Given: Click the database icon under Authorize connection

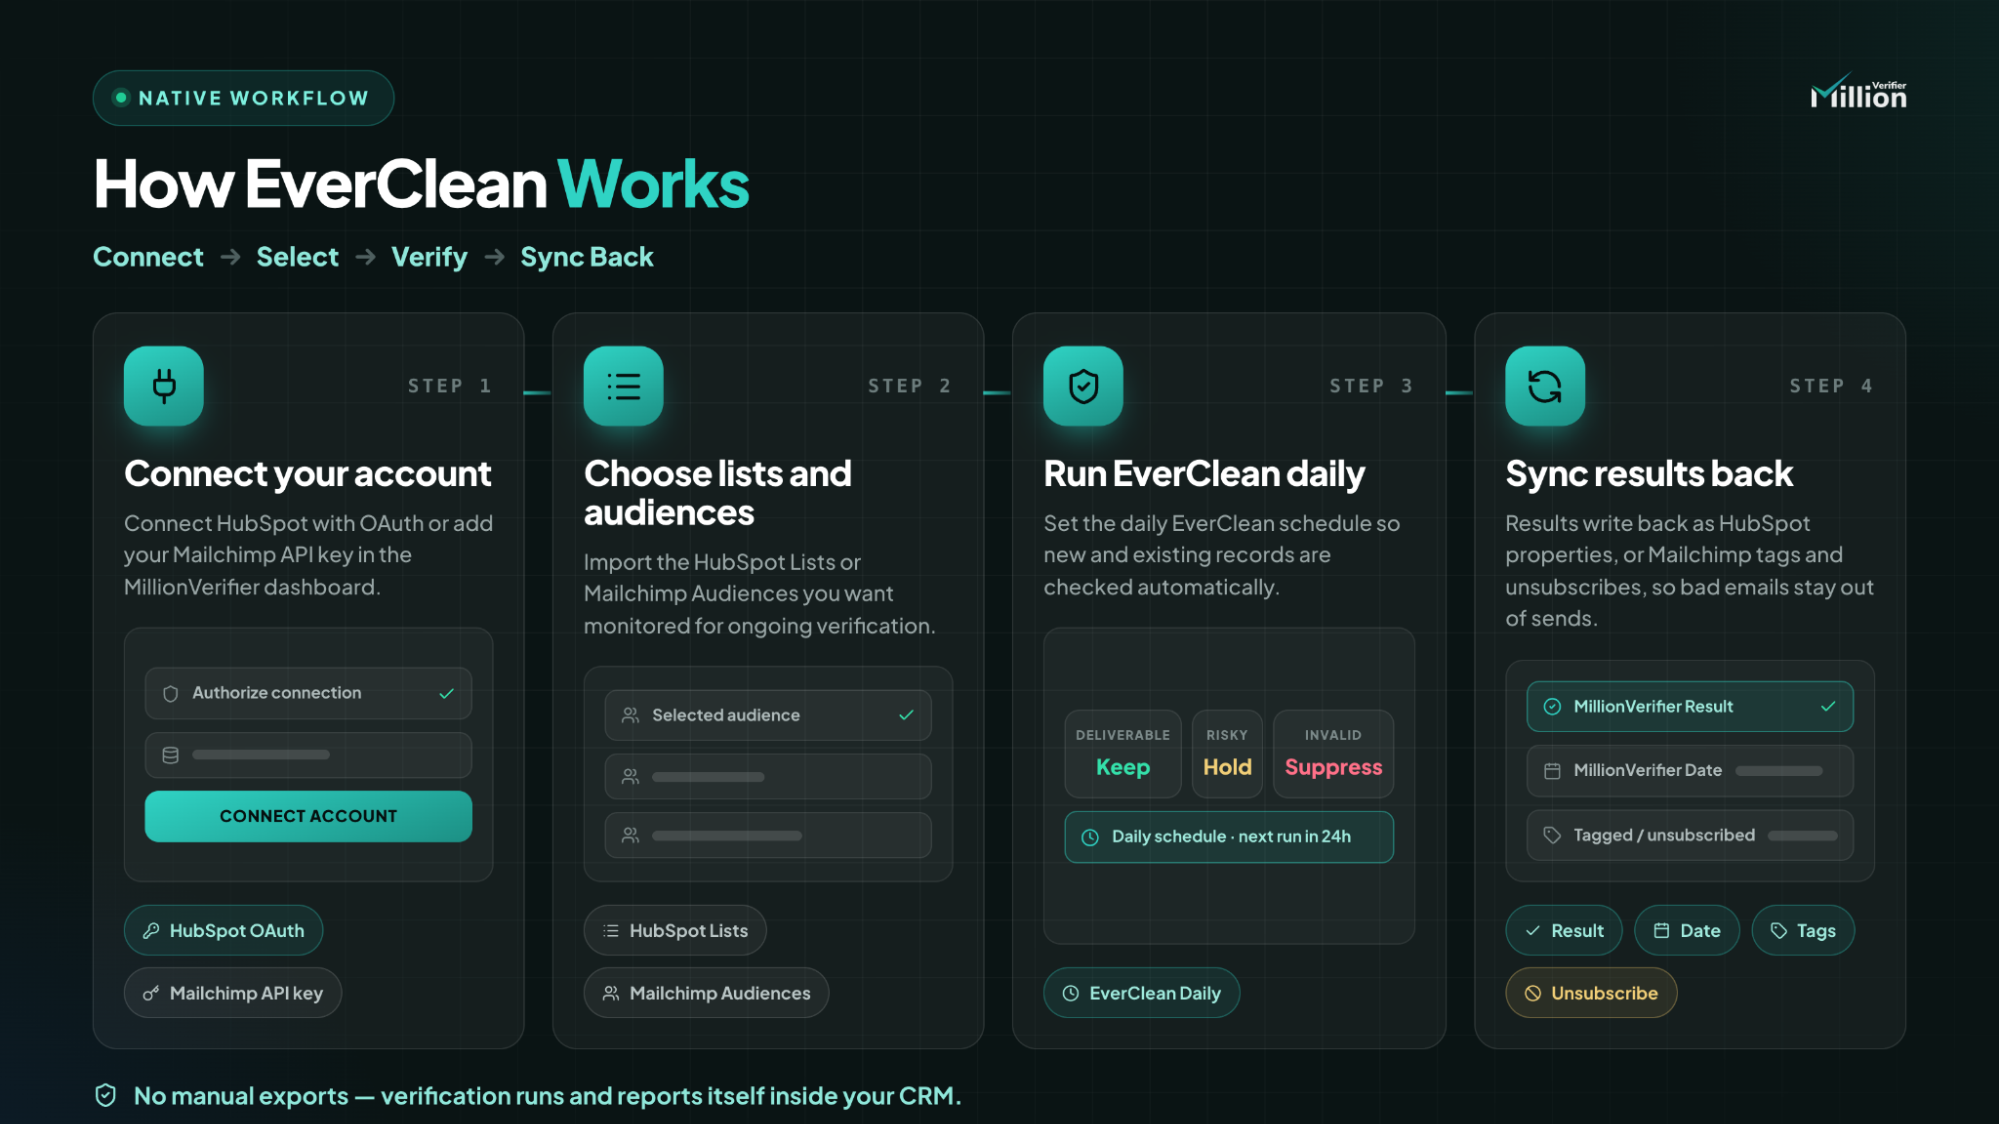Looking at the screenshot, I should tap(171, 755).
